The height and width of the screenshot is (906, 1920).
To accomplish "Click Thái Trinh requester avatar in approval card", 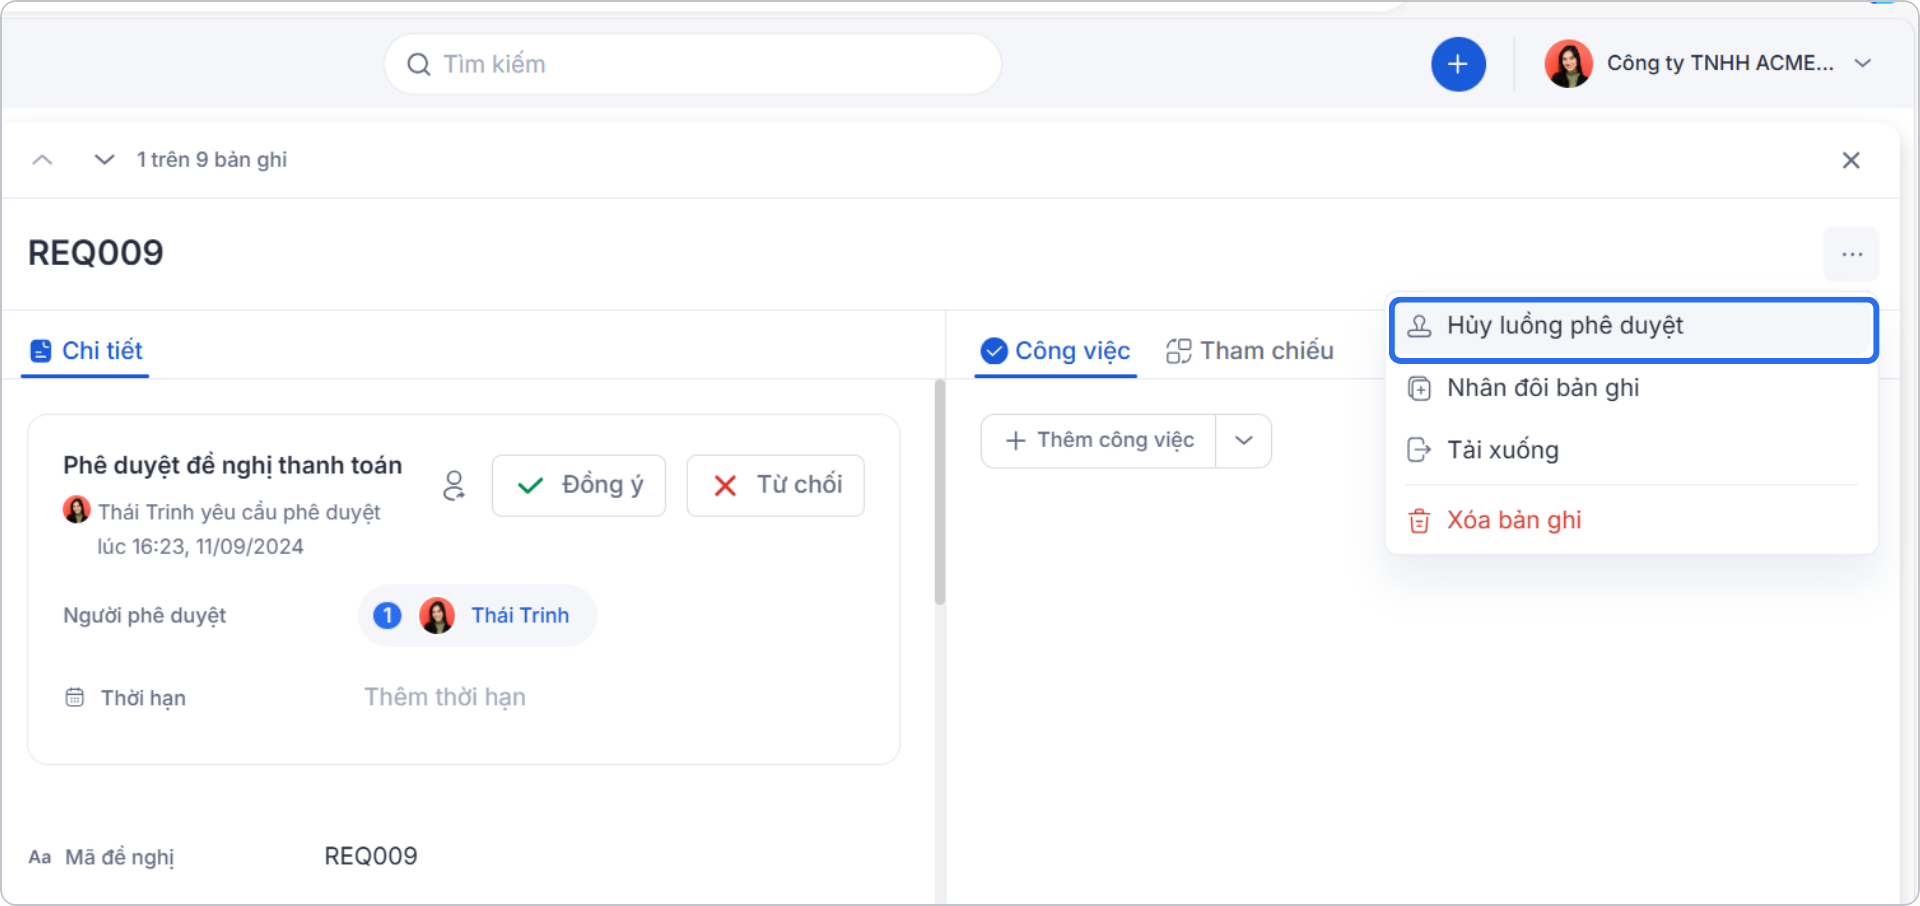I will (x=76, y=510).
